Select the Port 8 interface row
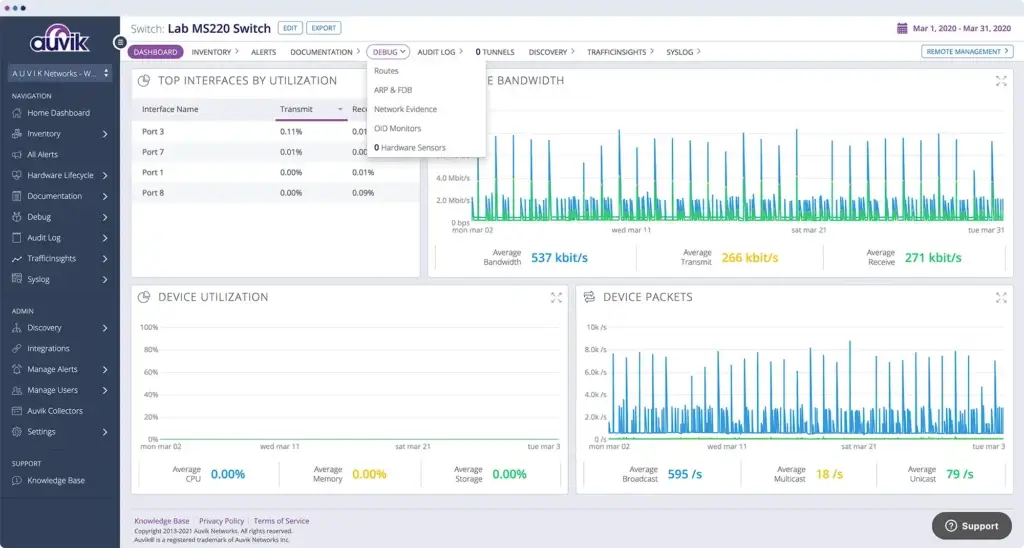This screenshot has width=1024, height=548. tap(276, 193)
